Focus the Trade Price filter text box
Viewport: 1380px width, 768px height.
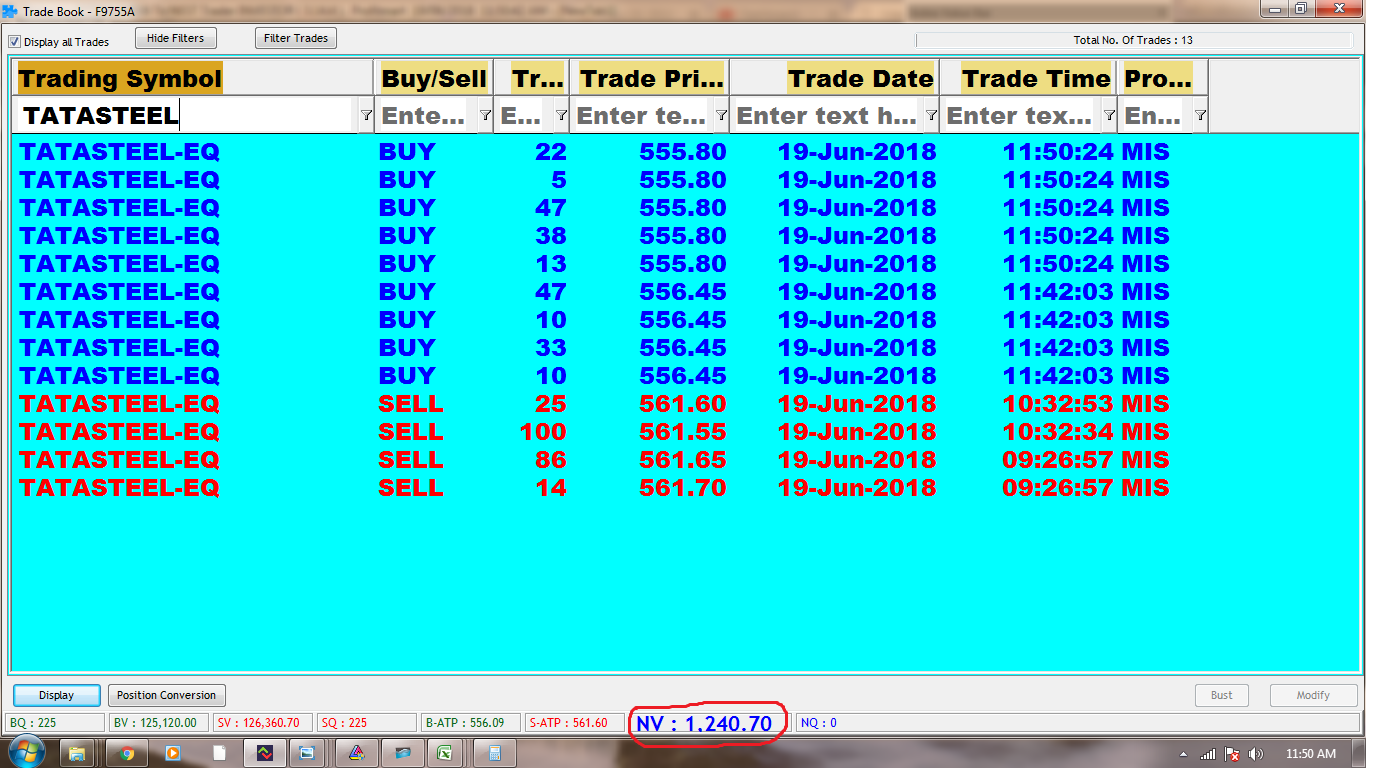[641, 116]
